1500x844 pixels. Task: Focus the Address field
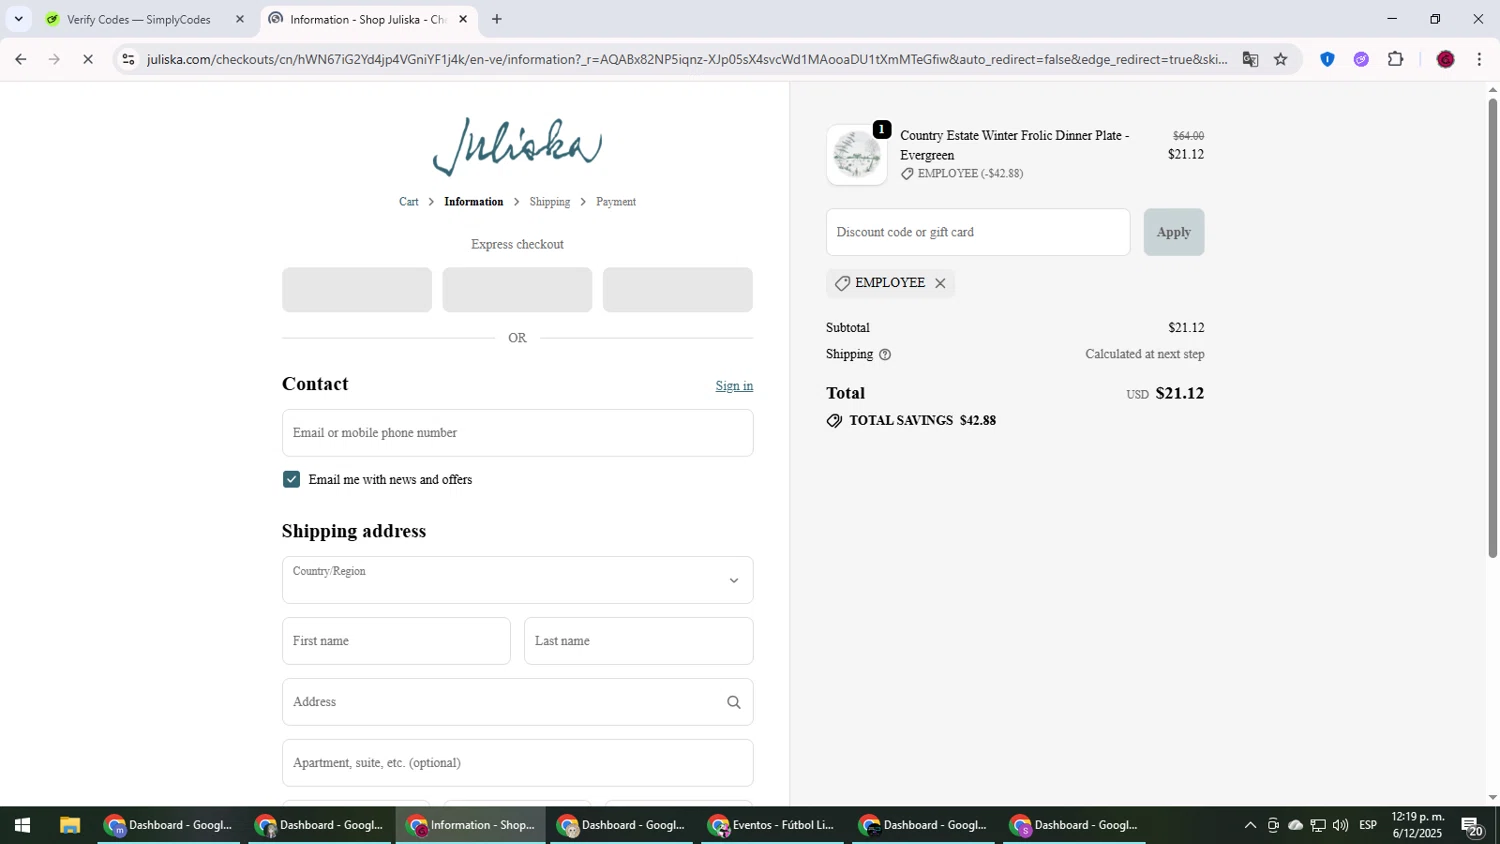(x=517, y=702)
